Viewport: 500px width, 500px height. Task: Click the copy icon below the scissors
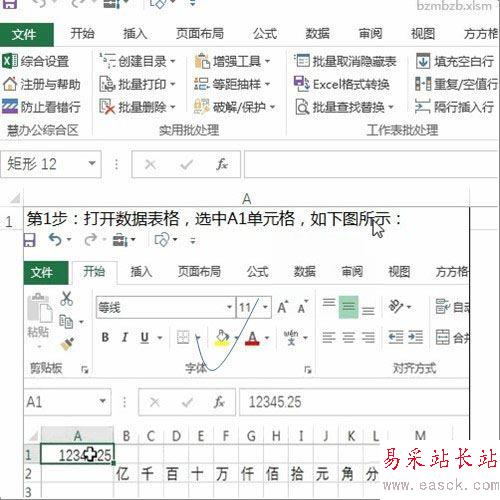[x=66, y=322]
